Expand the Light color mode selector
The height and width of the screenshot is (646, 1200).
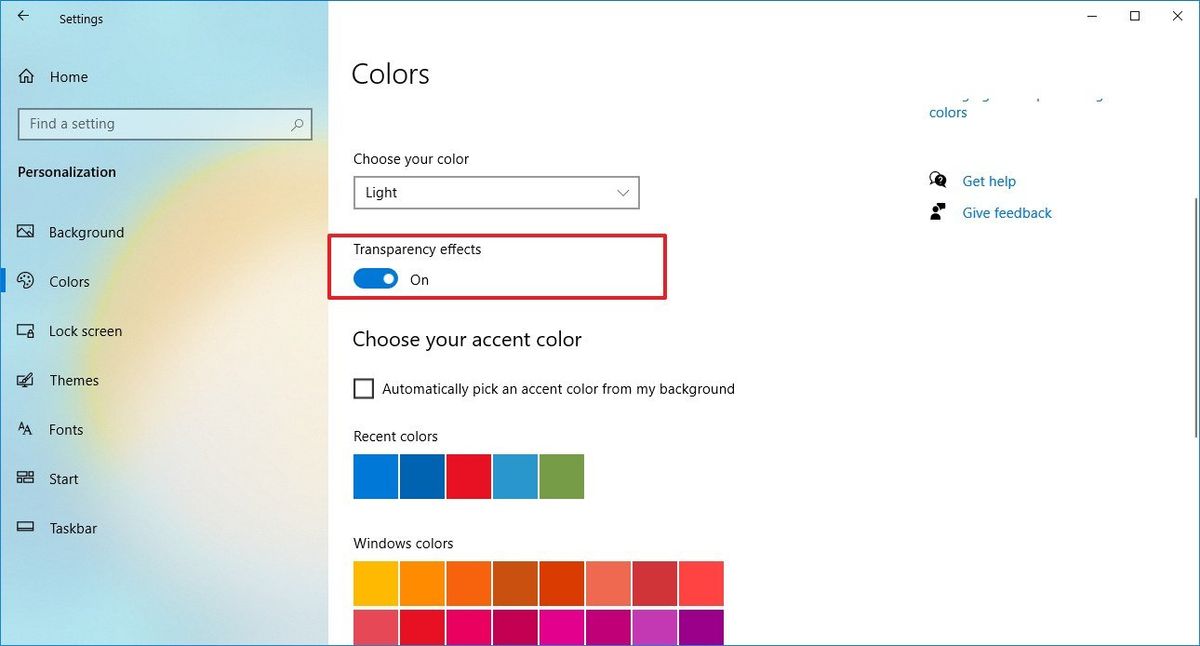pos(496,192)
